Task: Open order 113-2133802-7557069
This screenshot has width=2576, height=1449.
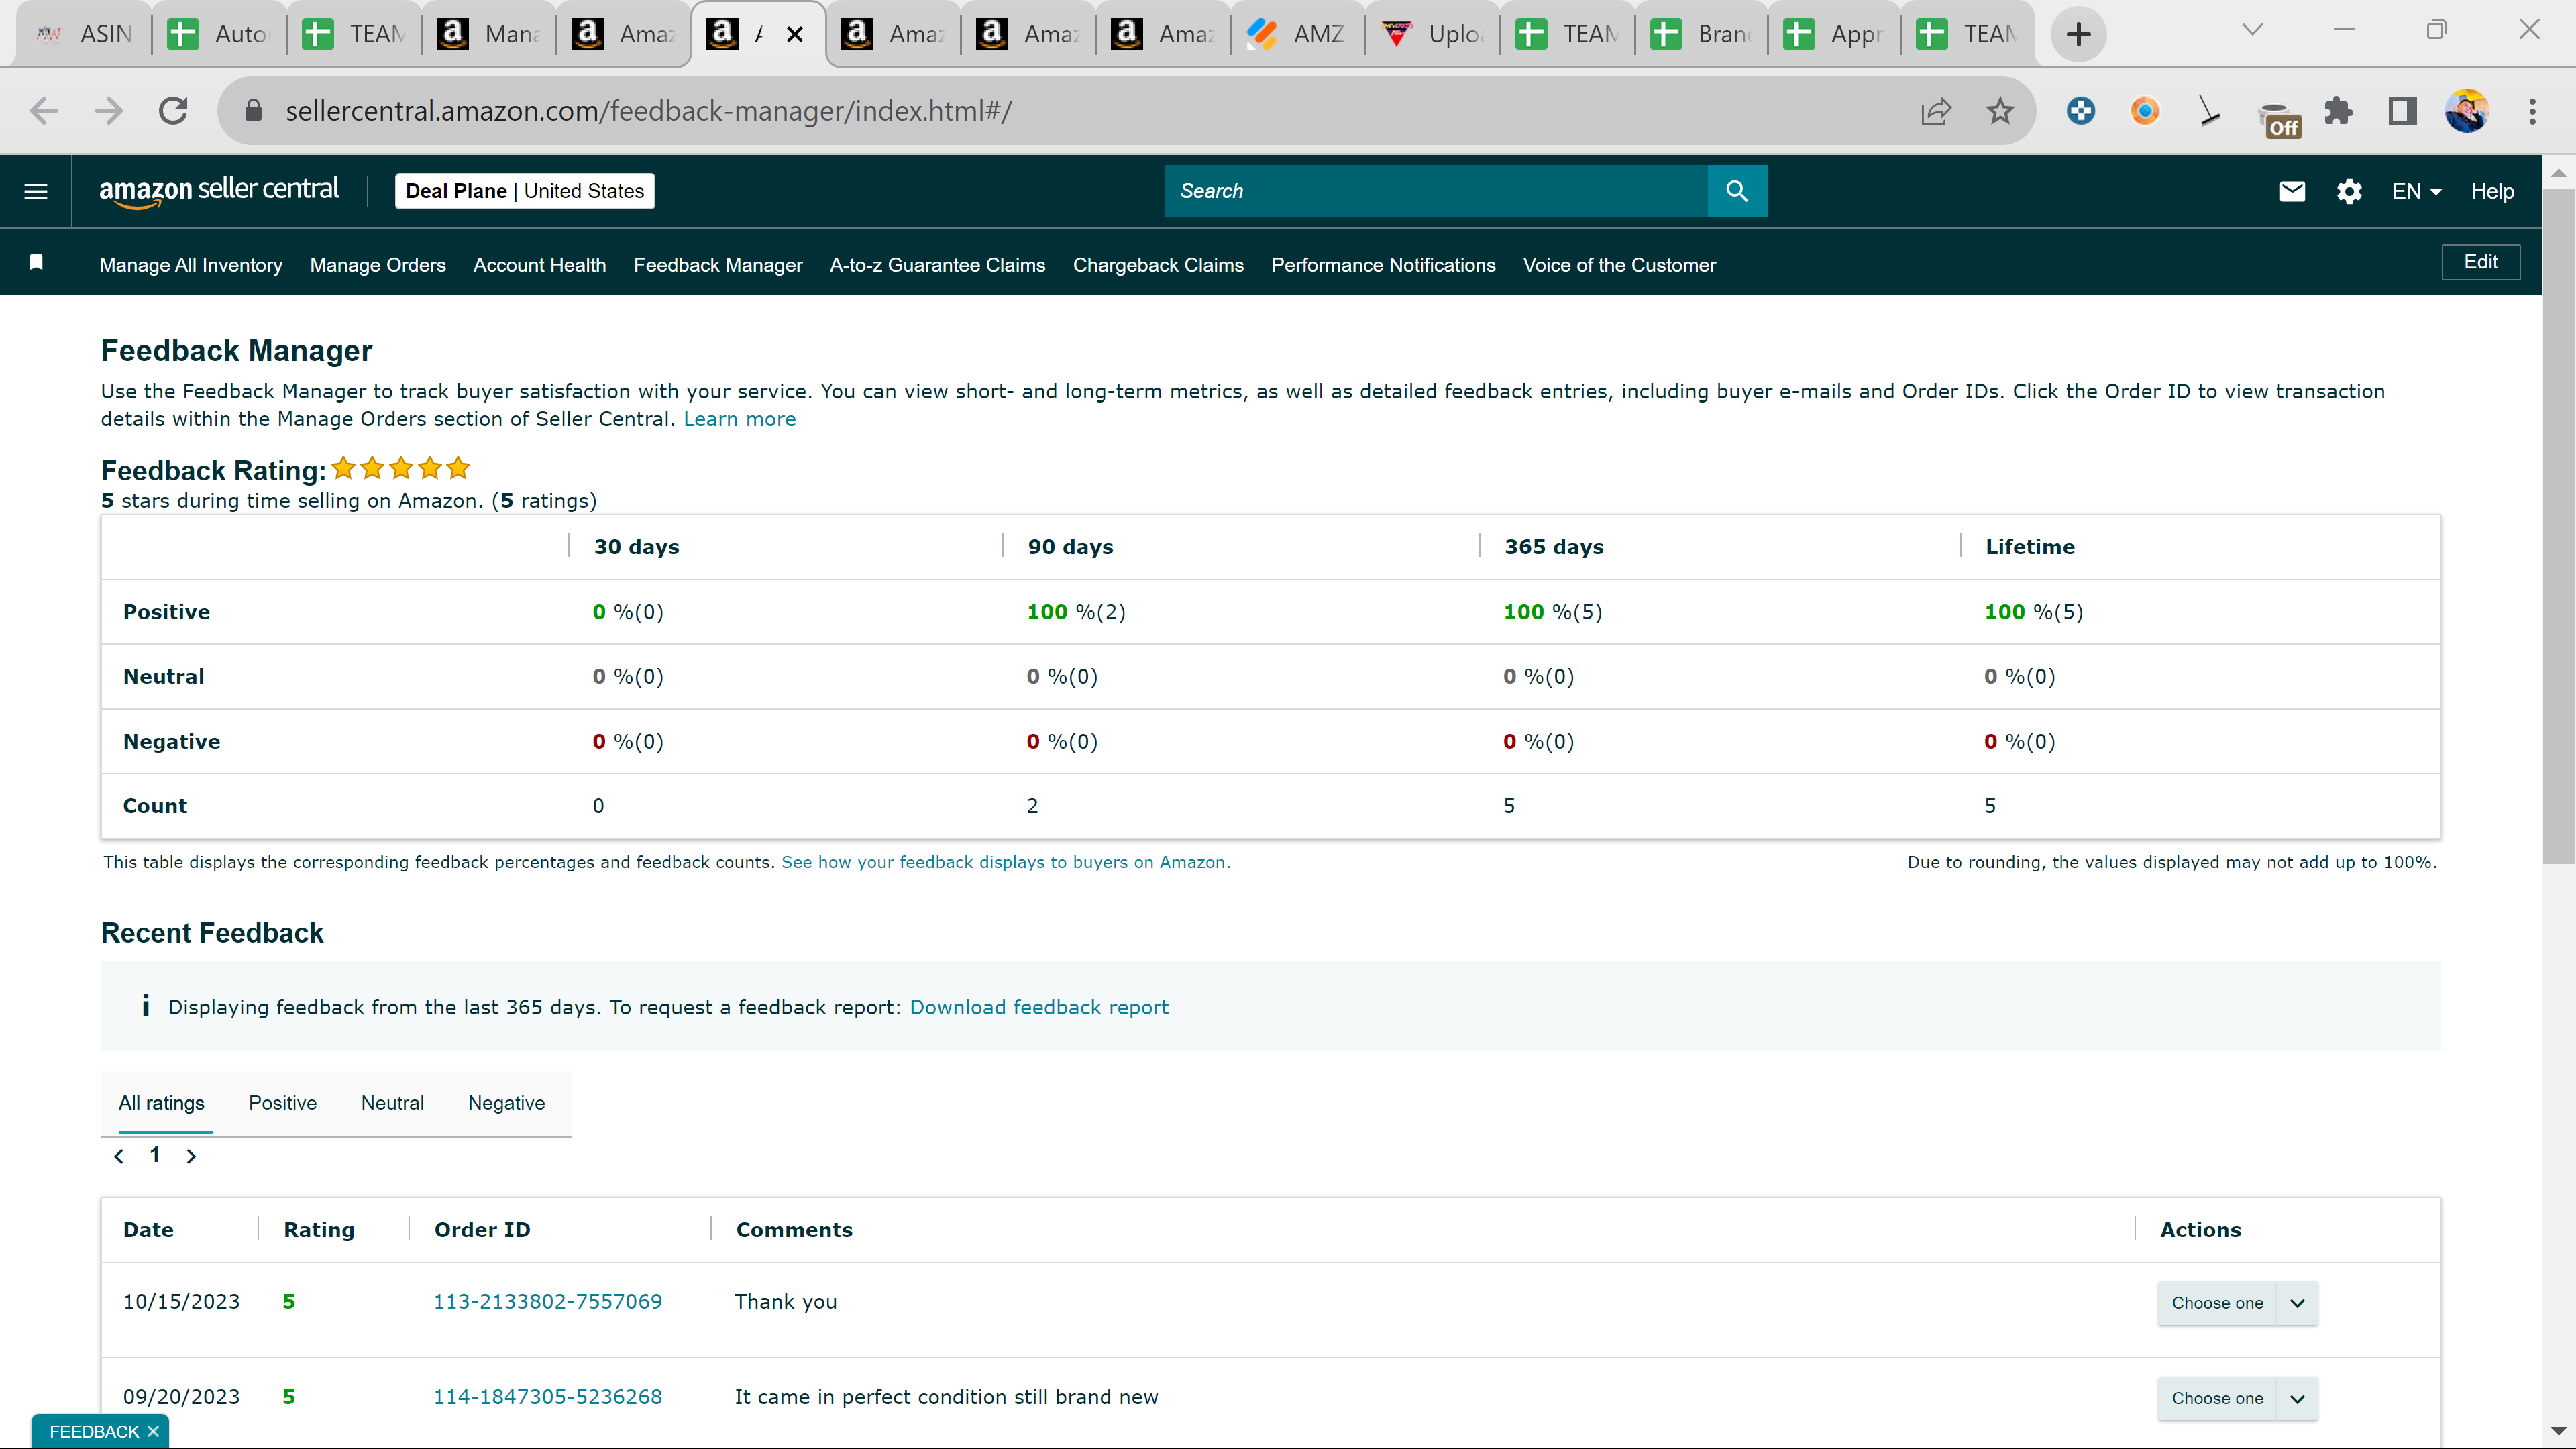Action: [x=548, y=1302]
